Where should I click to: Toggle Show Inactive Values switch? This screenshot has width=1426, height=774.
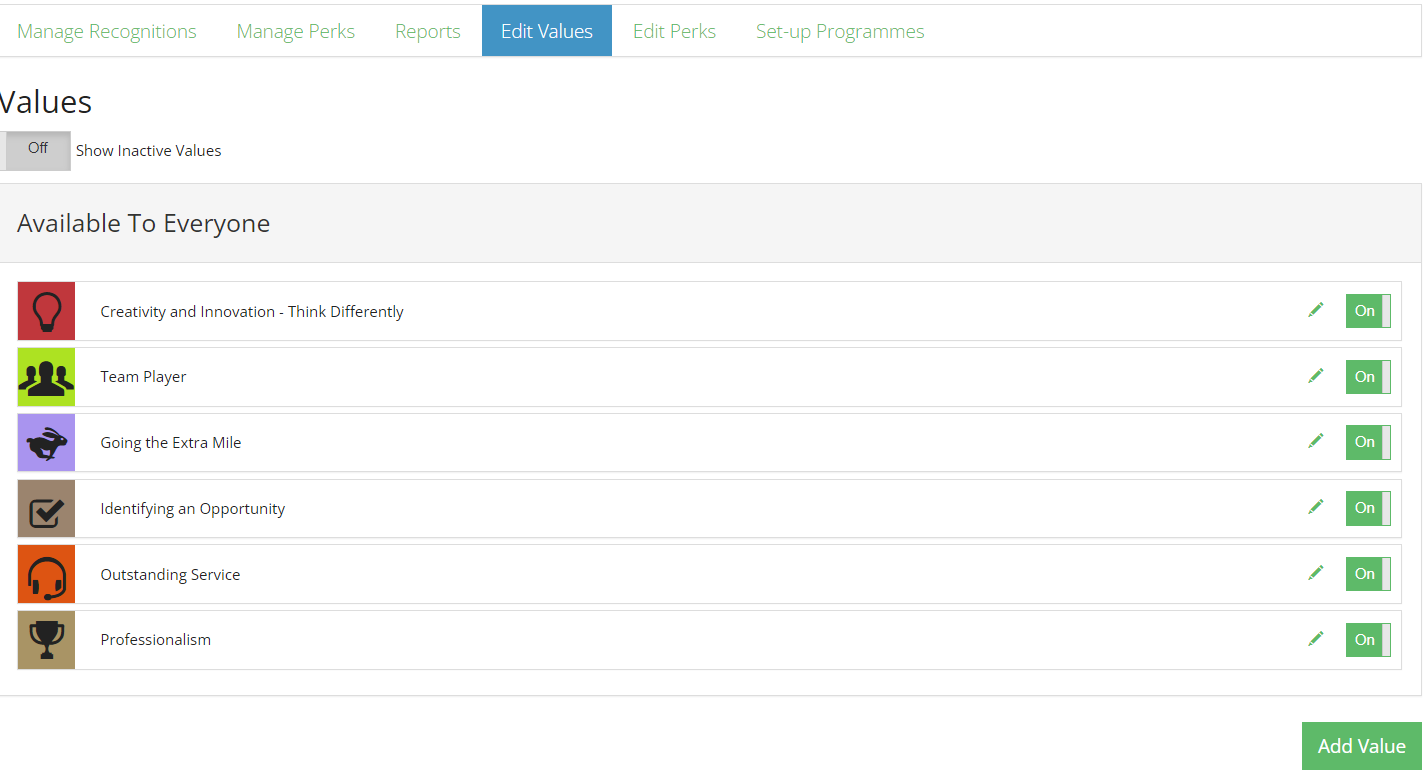pyautogui.click(x=35, y=150)
